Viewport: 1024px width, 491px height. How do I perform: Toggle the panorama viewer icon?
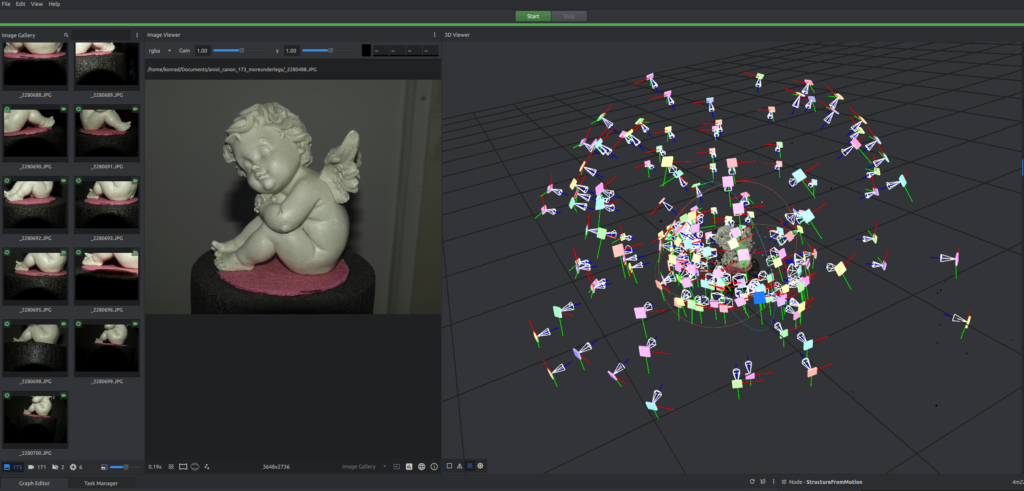[195, 467]
